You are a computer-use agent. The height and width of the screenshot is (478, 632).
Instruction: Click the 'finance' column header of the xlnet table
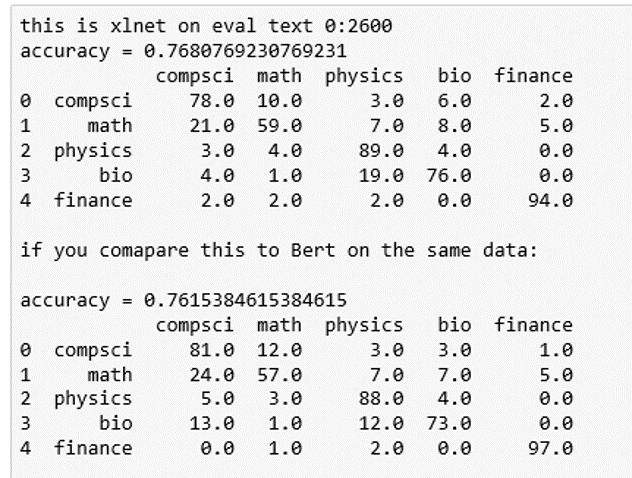[x=534, y=76]
